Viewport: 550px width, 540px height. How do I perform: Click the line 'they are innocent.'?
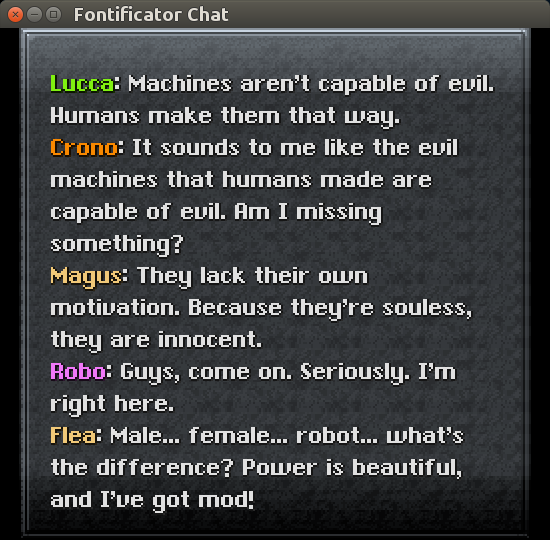(x=156, y=341)
